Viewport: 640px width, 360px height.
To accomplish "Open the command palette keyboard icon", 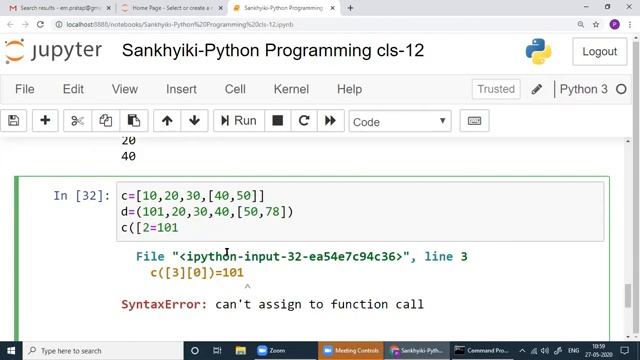I will 474,121.
